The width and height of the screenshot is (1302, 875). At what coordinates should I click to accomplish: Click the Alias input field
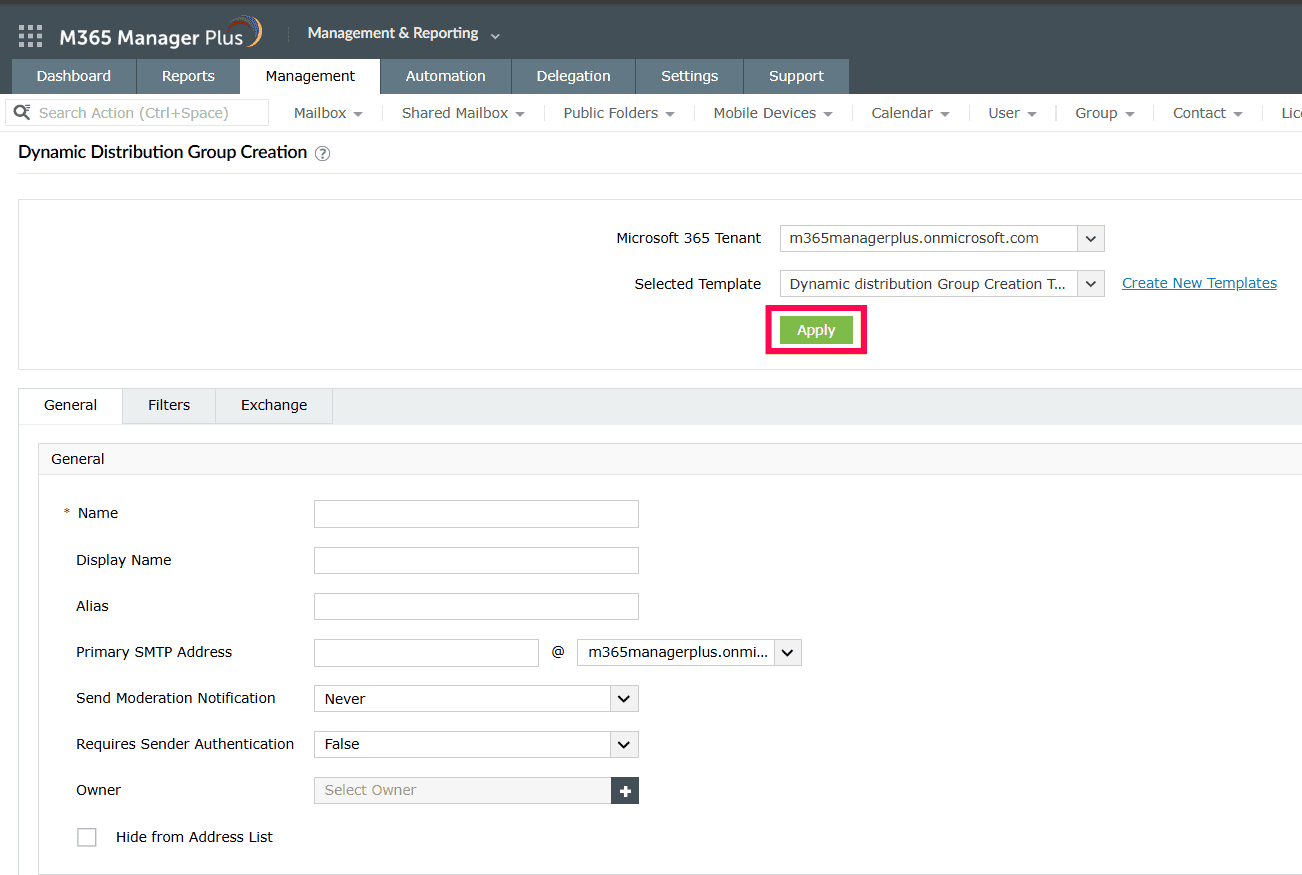tap(476, 606)
